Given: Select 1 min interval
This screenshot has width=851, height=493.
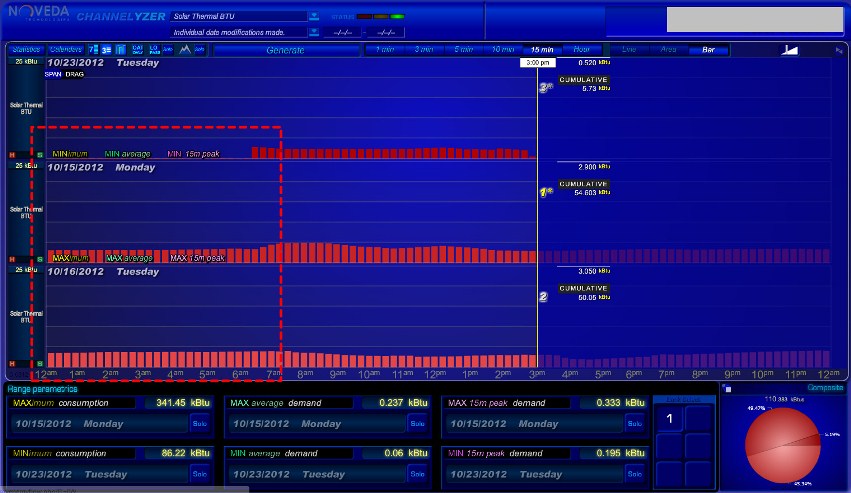Looking at the screenshot, I should (x=384, y=49).
